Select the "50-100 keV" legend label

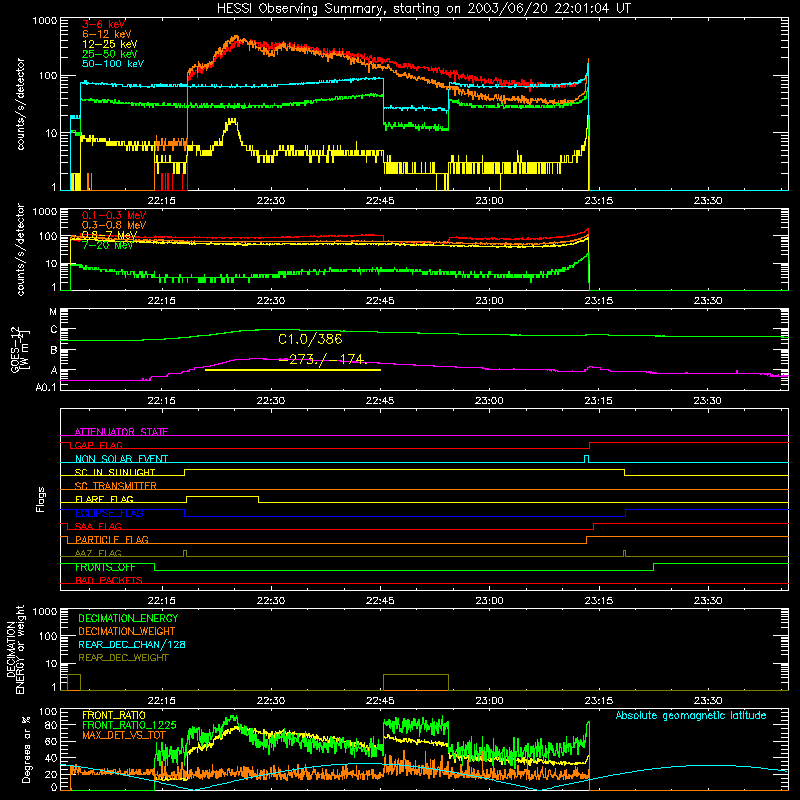[113, 64]
